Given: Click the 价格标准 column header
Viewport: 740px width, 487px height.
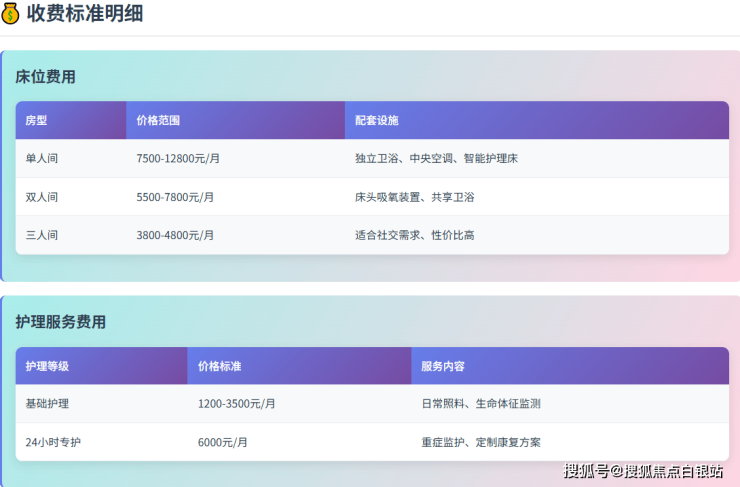Looking at the screenshot, I should coord(220,366).
